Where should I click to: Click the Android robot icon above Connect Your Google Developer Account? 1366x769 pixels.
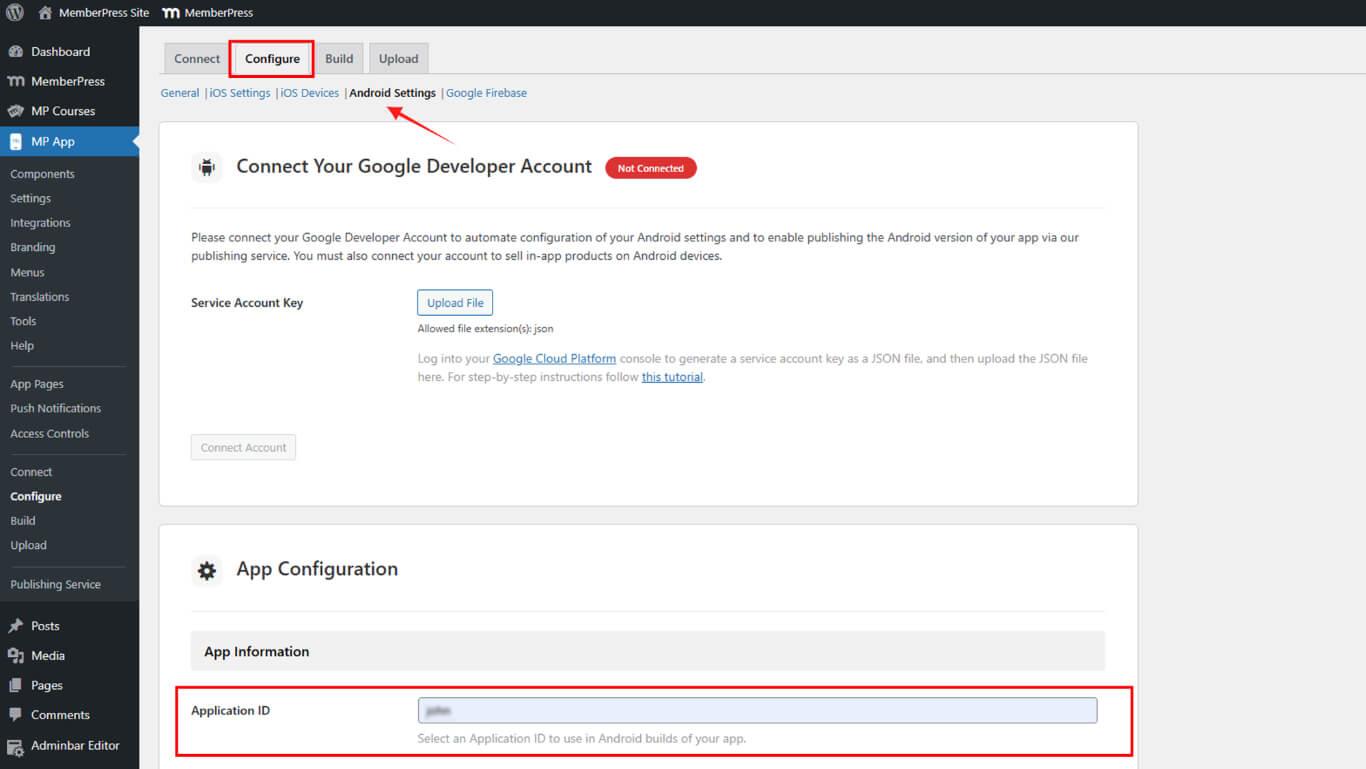coord(207,167)
